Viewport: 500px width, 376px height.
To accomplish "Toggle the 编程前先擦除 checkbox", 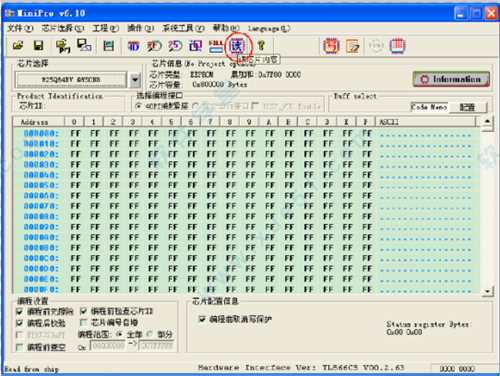I will [x=20, y=312].
